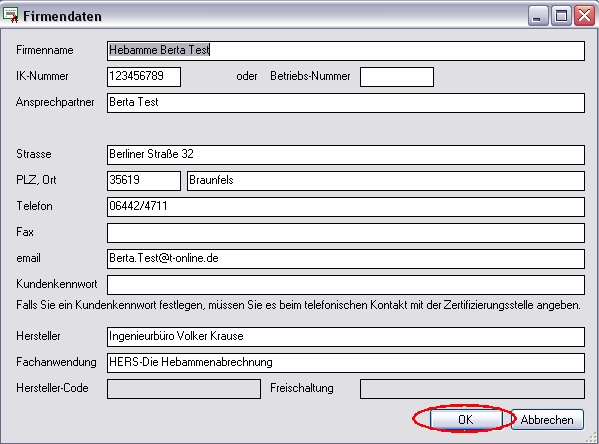Confirm the dialog with OK button
The image size is (599, 444).
(x=466, y=419)
